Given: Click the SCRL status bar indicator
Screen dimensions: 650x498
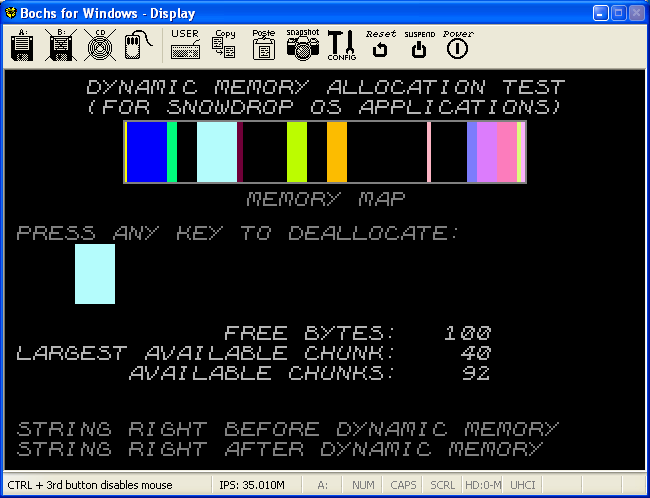Looking at the screenshot, I should coord(443,485).
